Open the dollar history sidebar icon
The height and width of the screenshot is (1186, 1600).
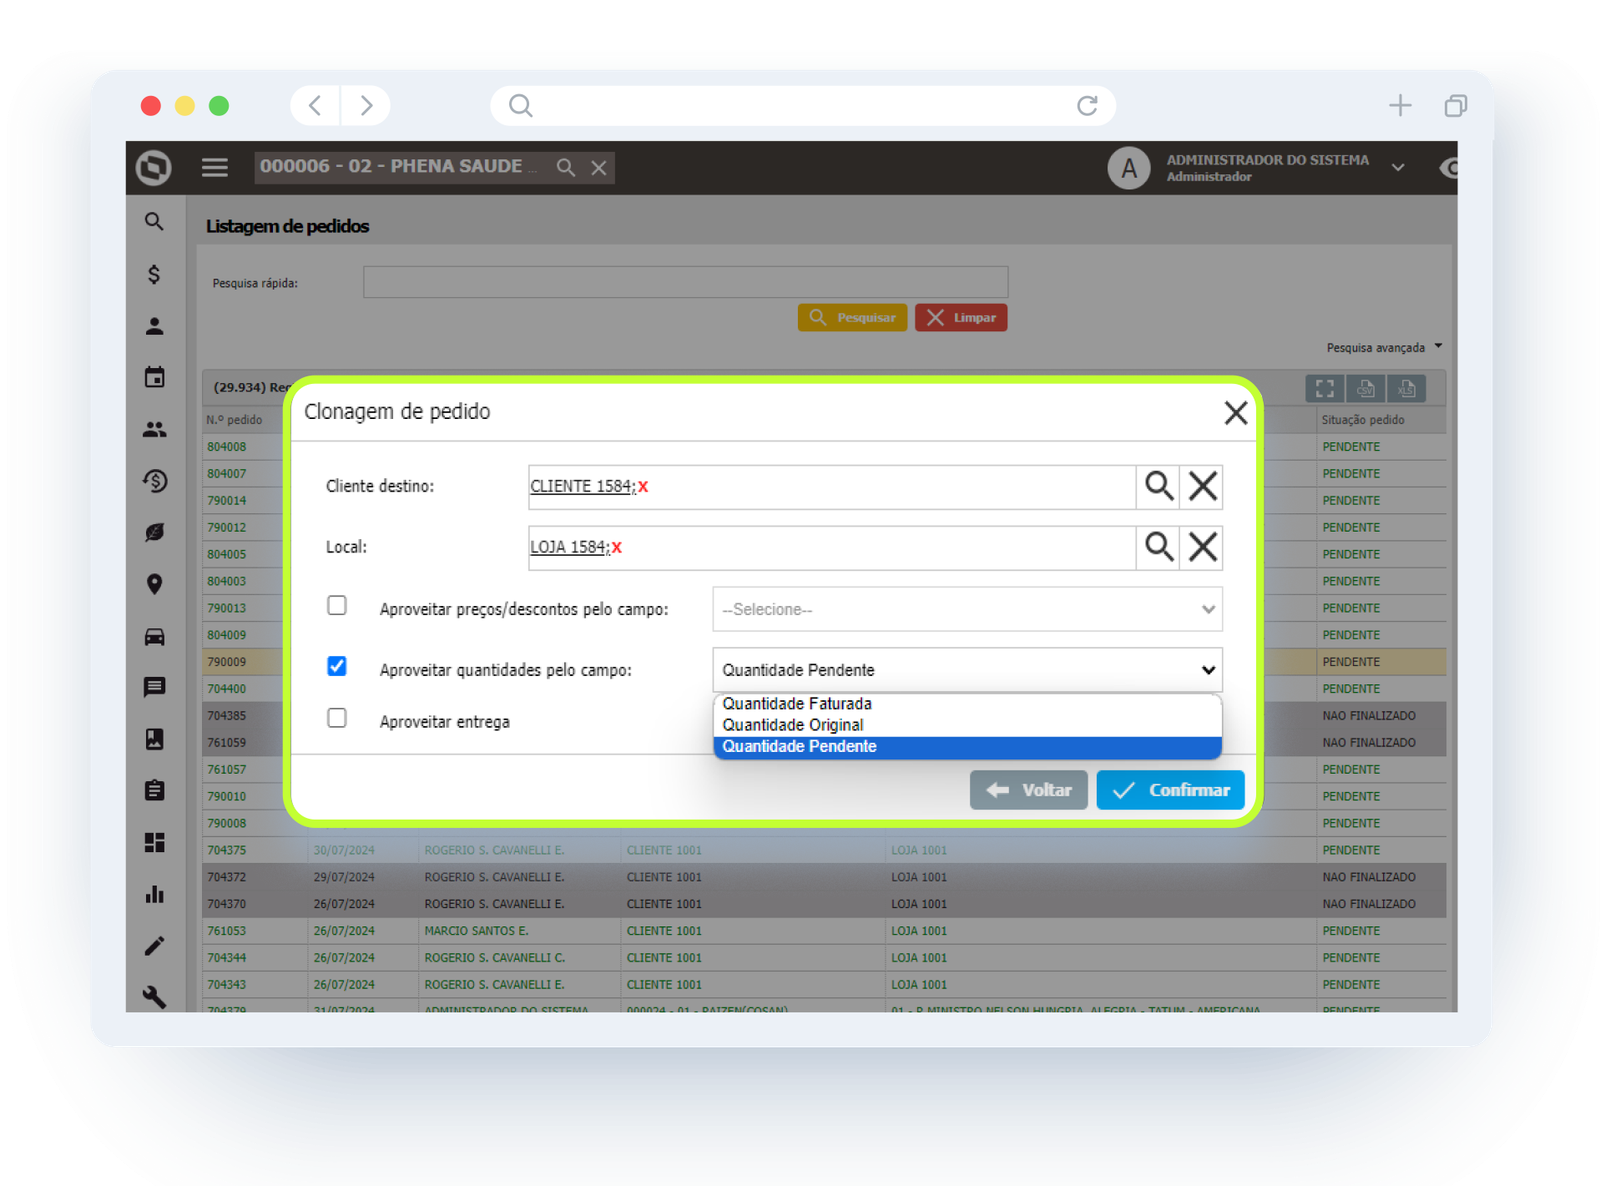(x=154, y=481)
